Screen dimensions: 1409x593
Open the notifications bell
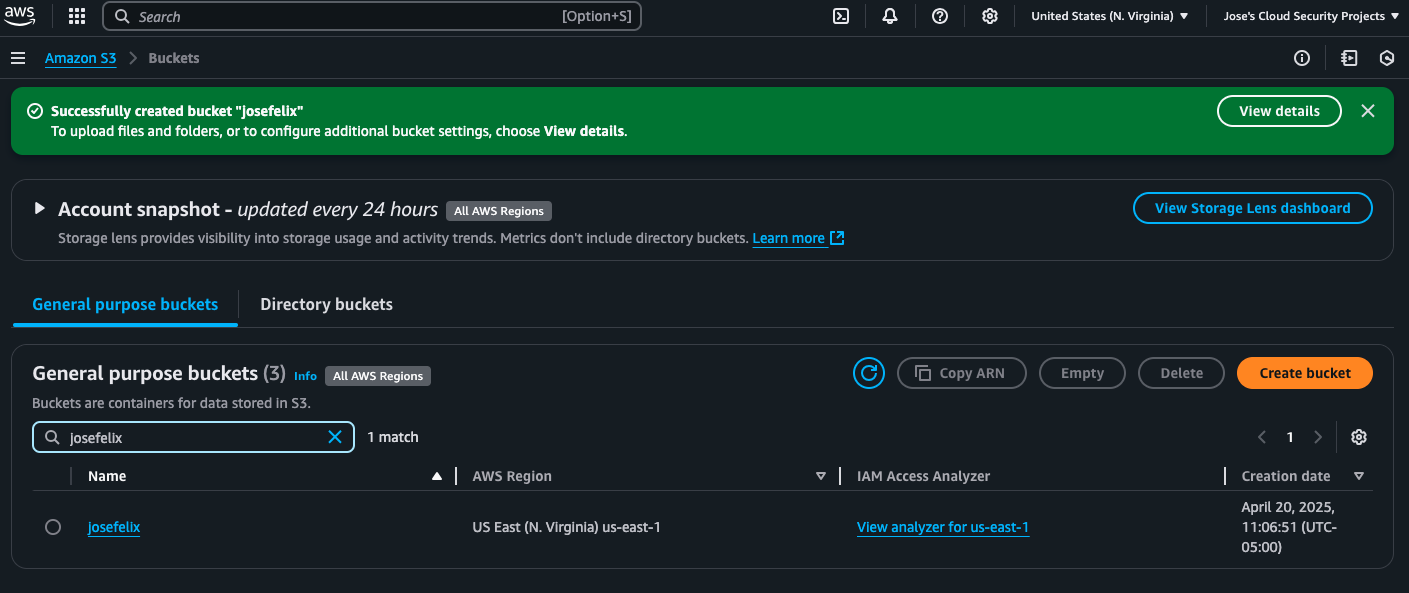[x=890, y=16]
